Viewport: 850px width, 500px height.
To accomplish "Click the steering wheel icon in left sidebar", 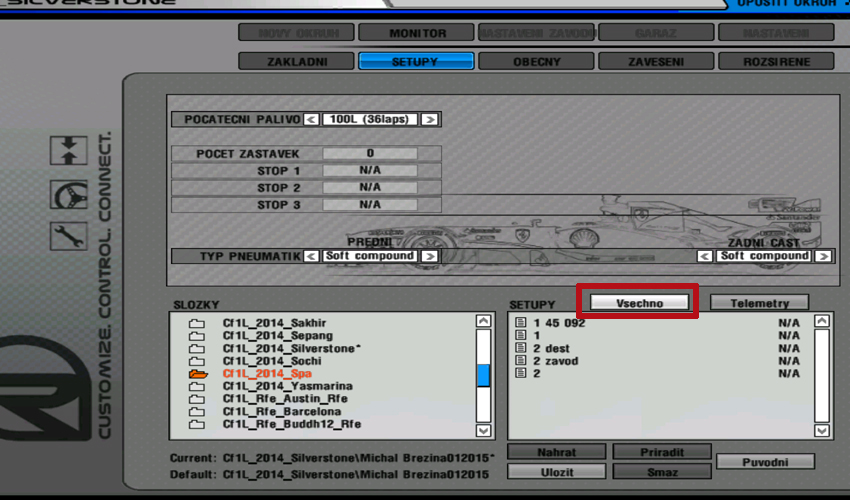I will (x=69, y=193).
